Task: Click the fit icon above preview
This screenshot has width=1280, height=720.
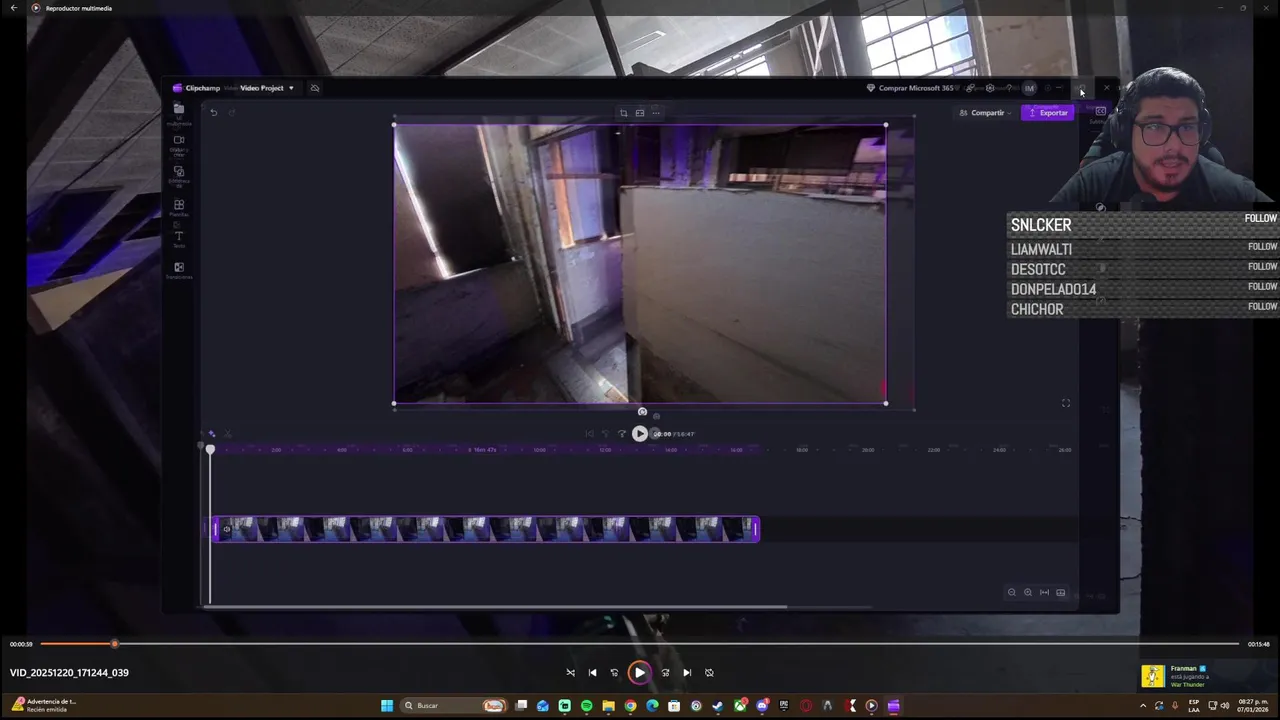Action: coord(640,113)
